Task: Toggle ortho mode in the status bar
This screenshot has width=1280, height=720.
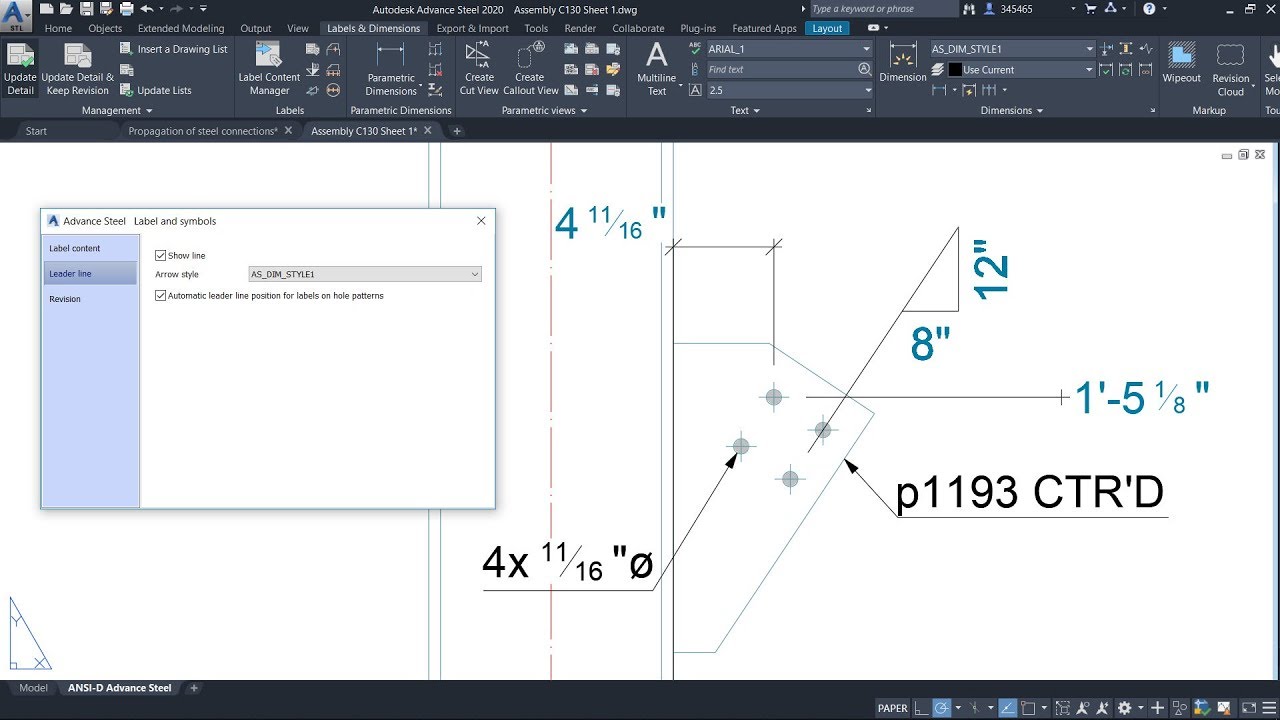Action: click(919, 707)
